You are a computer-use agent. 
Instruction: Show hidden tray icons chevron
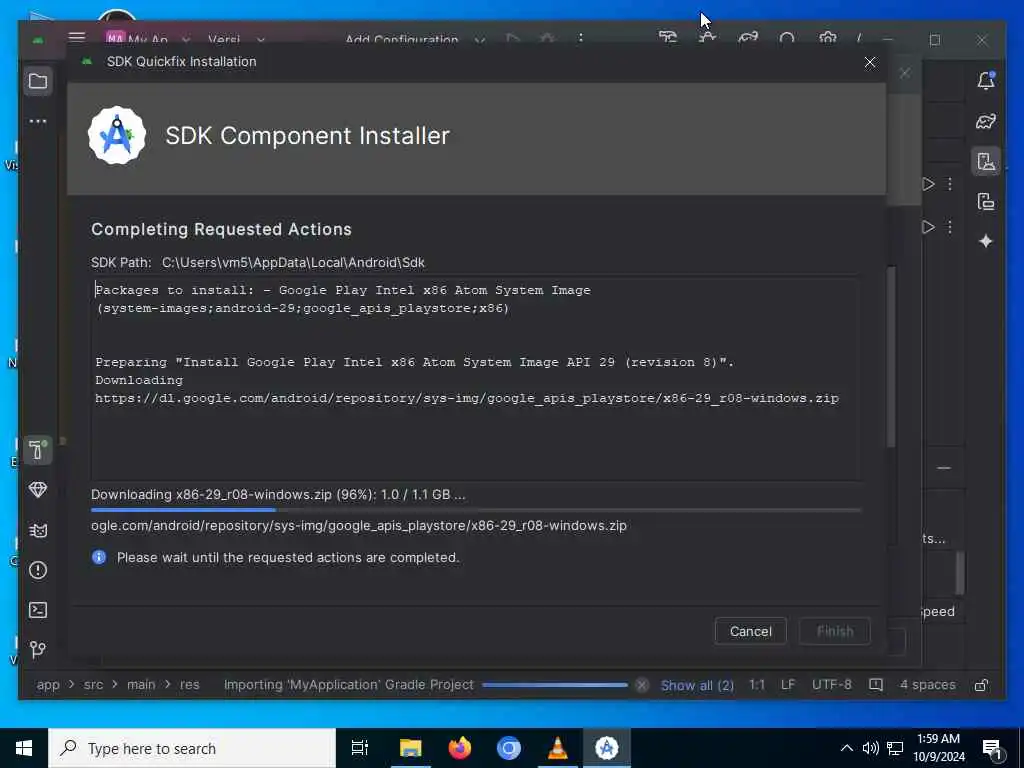coord(846,748)
